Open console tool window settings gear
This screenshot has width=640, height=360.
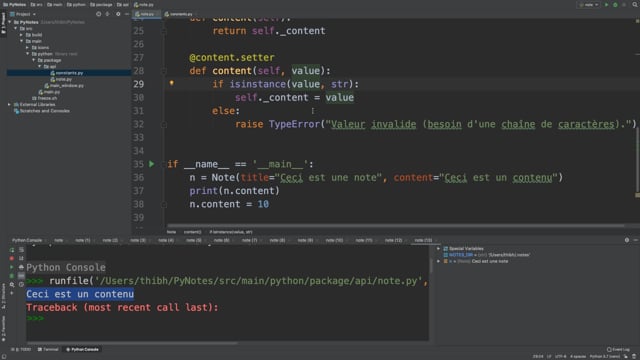[627, 240]
